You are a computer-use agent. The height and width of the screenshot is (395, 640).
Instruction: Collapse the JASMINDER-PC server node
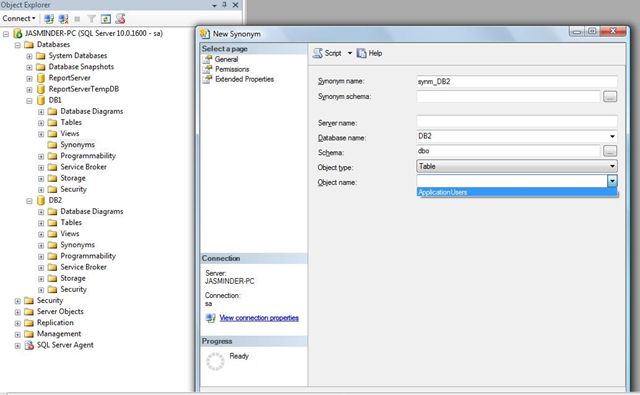click(6, 34)
